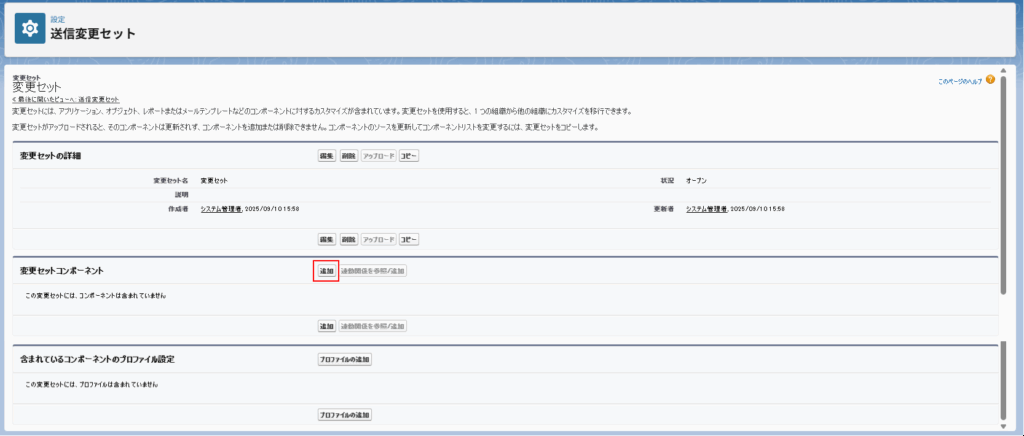Click the upper アップロード button
Image resolution: width=1024 pixels, height=436 pixels.
coord(378,157)
